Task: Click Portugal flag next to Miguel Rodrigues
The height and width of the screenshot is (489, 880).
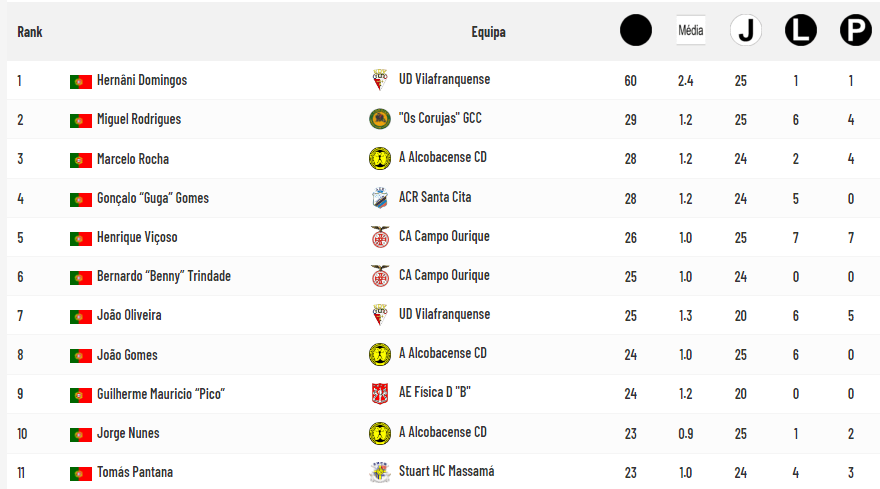Action: point(81,120)
